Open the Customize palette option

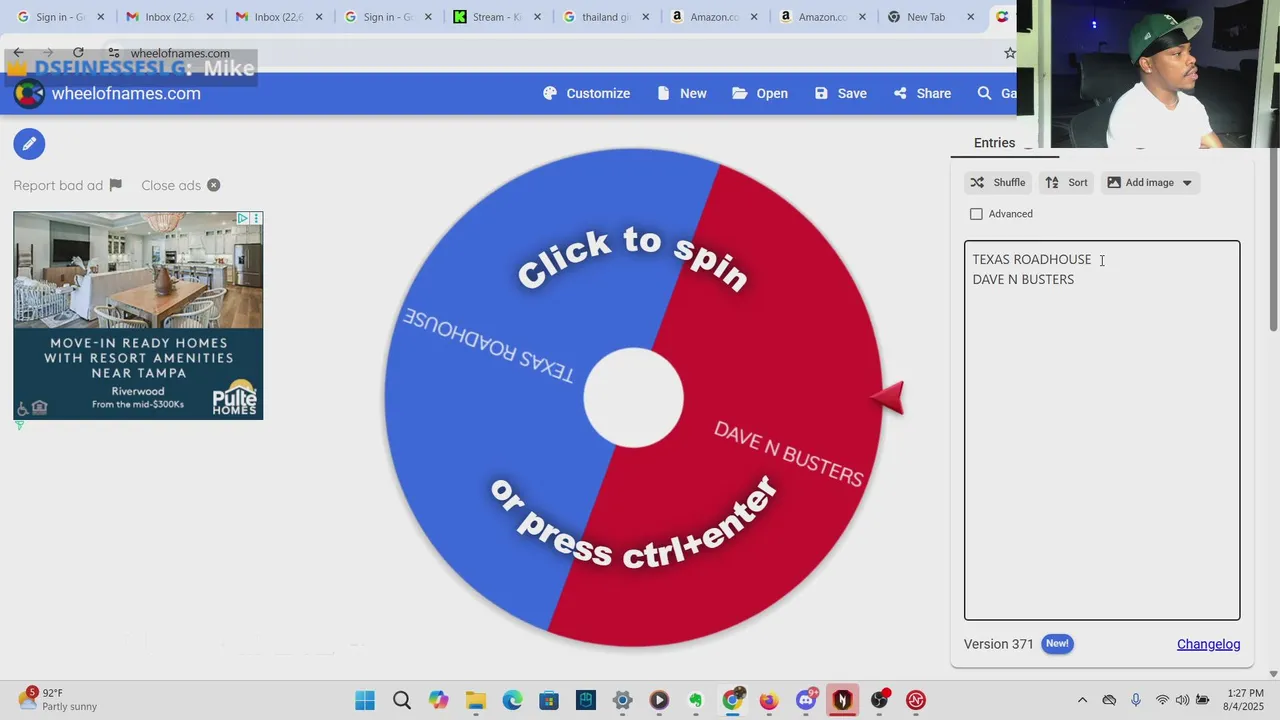pyautogui.click(x=587, y=93)
